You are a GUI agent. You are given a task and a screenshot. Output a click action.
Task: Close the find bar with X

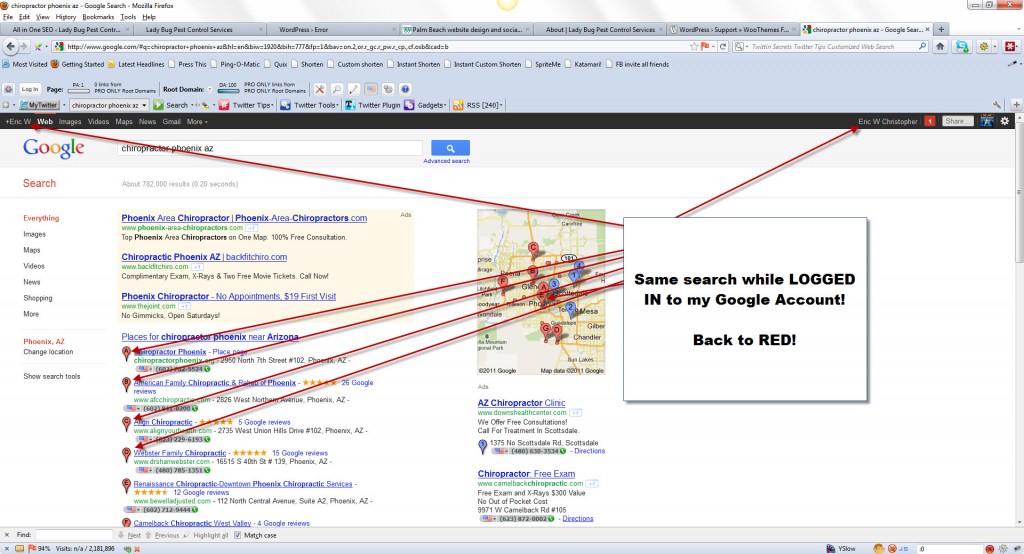coord(7,535)
